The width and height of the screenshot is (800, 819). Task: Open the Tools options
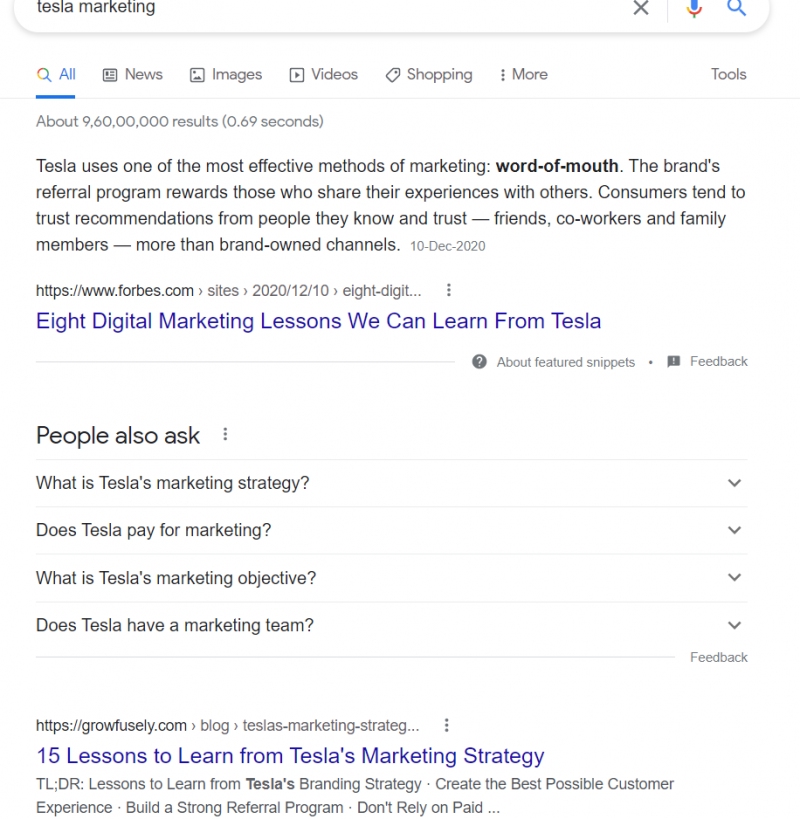pyautogui.click(x=728, y=74)
